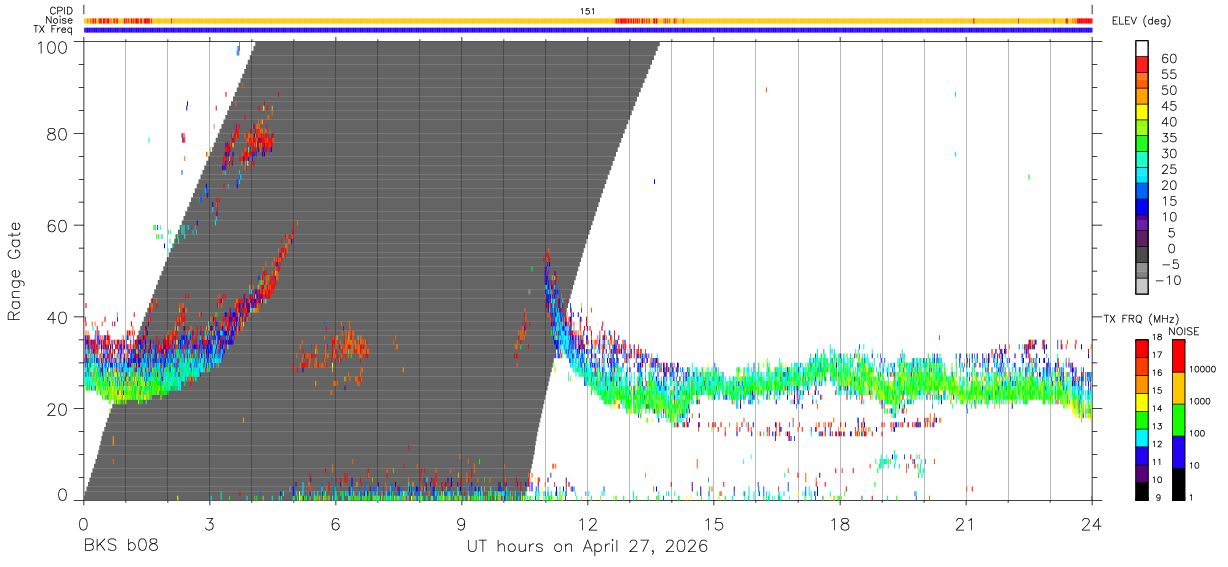Click the 21 tick on UT hours axis
This screenshot has width=1228, height=567.
click(x=966, y=523)
